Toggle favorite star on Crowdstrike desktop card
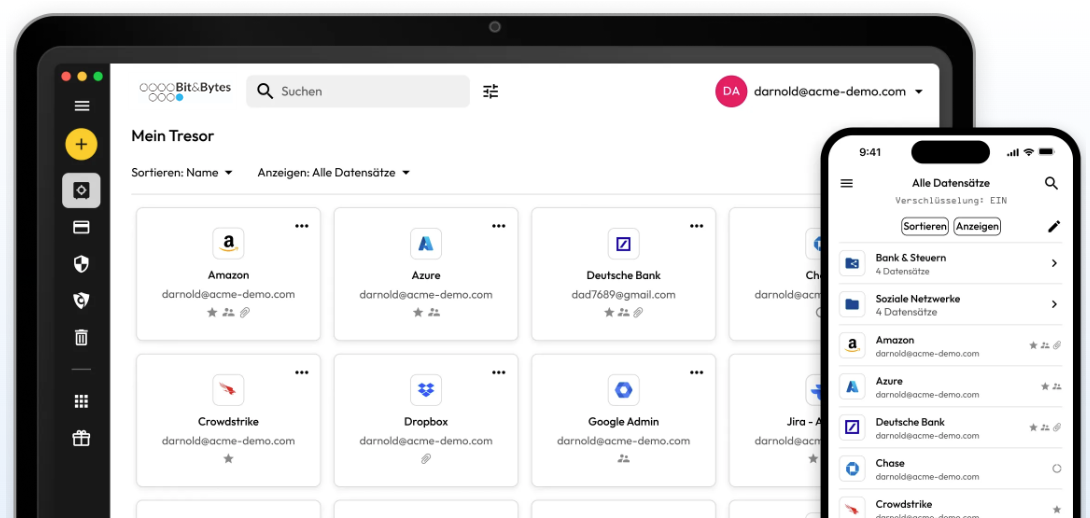Viewport: 1090px width, 518px height. click(228, 459)
